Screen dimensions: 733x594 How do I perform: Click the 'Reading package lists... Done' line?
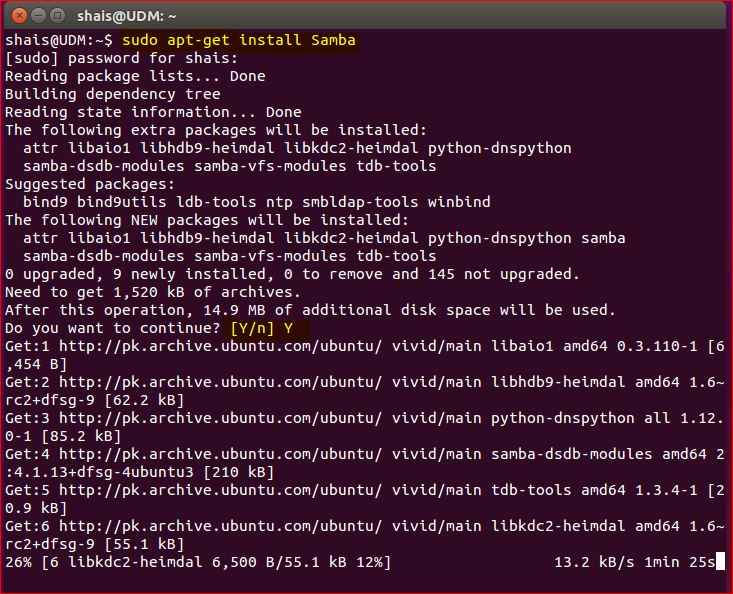tap(135, 76)
